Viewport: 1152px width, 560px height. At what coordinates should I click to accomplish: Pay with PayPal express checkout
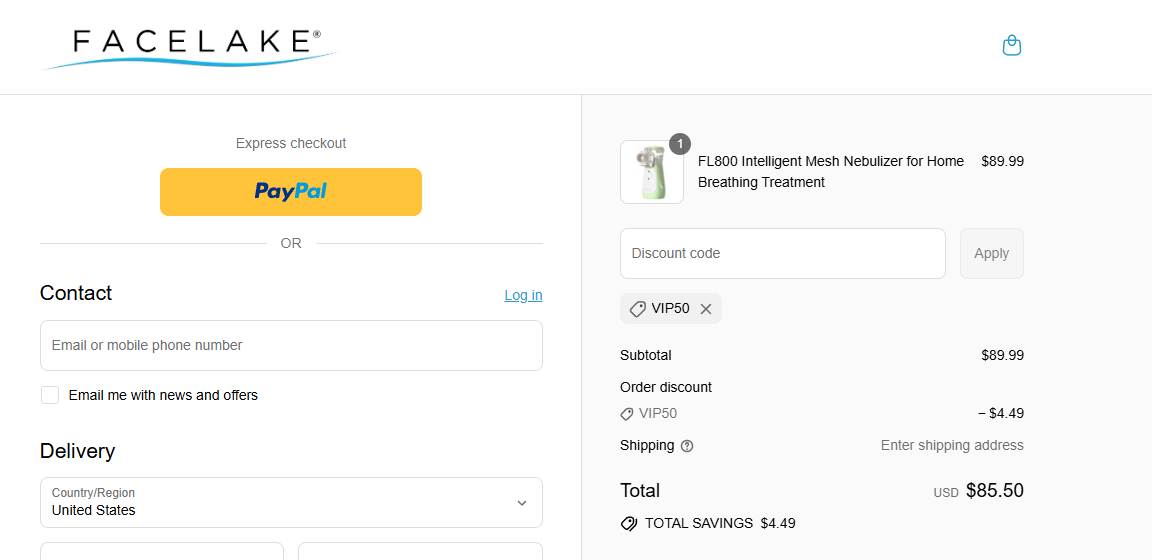tap(291, 192)
